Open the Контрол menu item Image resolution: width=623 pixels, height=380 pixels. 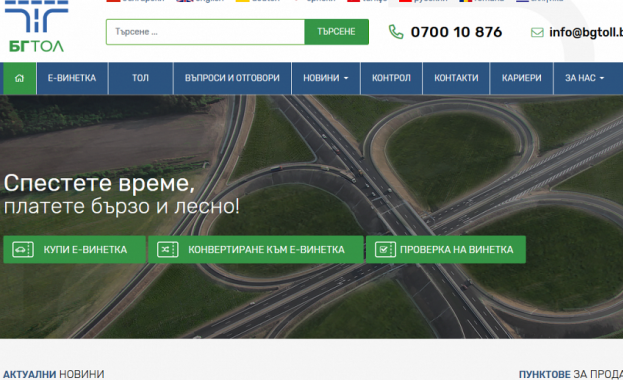391,78
